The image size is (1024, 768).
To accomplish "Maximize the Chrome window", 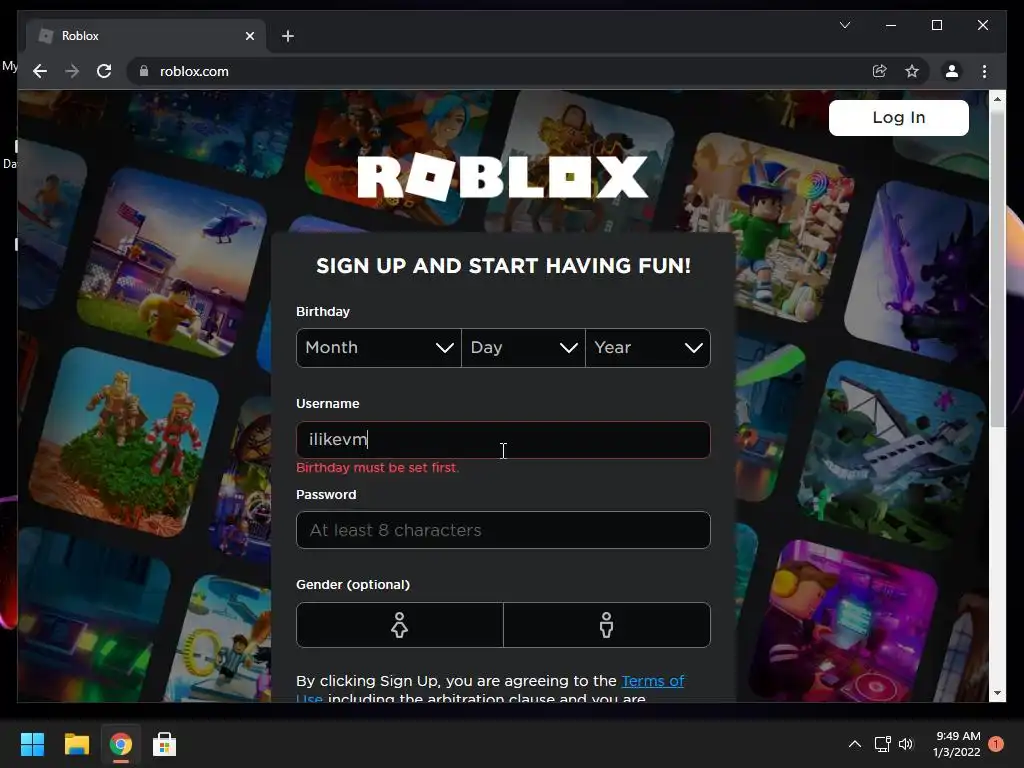I will (936, 25).
